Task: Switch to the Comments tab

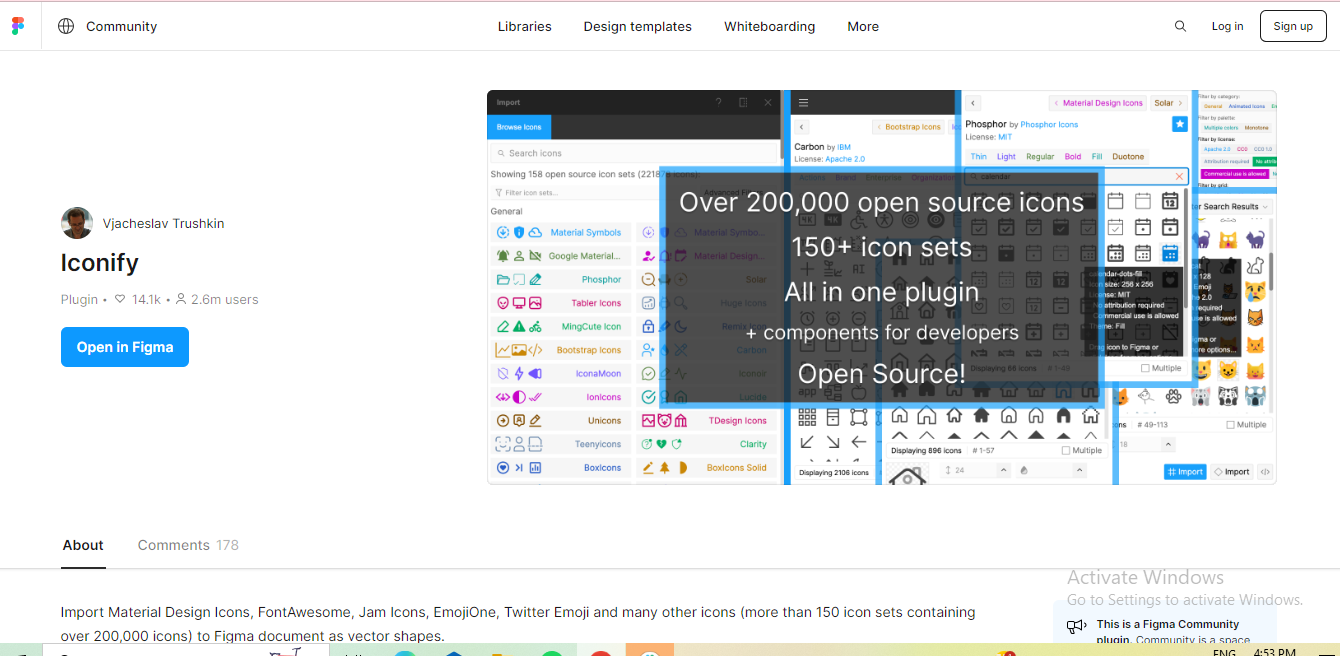Action: pyautogui.click(x=188, y=545)
